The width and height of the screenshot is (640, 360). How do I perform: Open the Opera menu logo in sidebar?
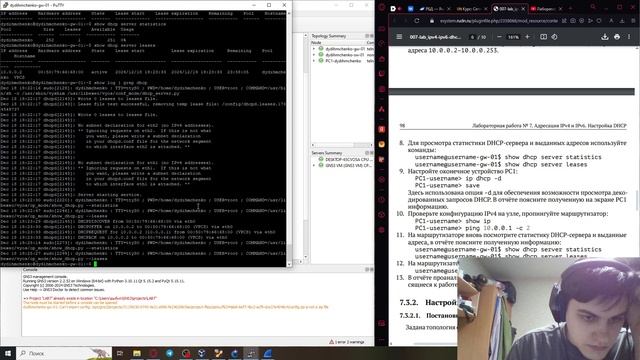pos(382,7)
